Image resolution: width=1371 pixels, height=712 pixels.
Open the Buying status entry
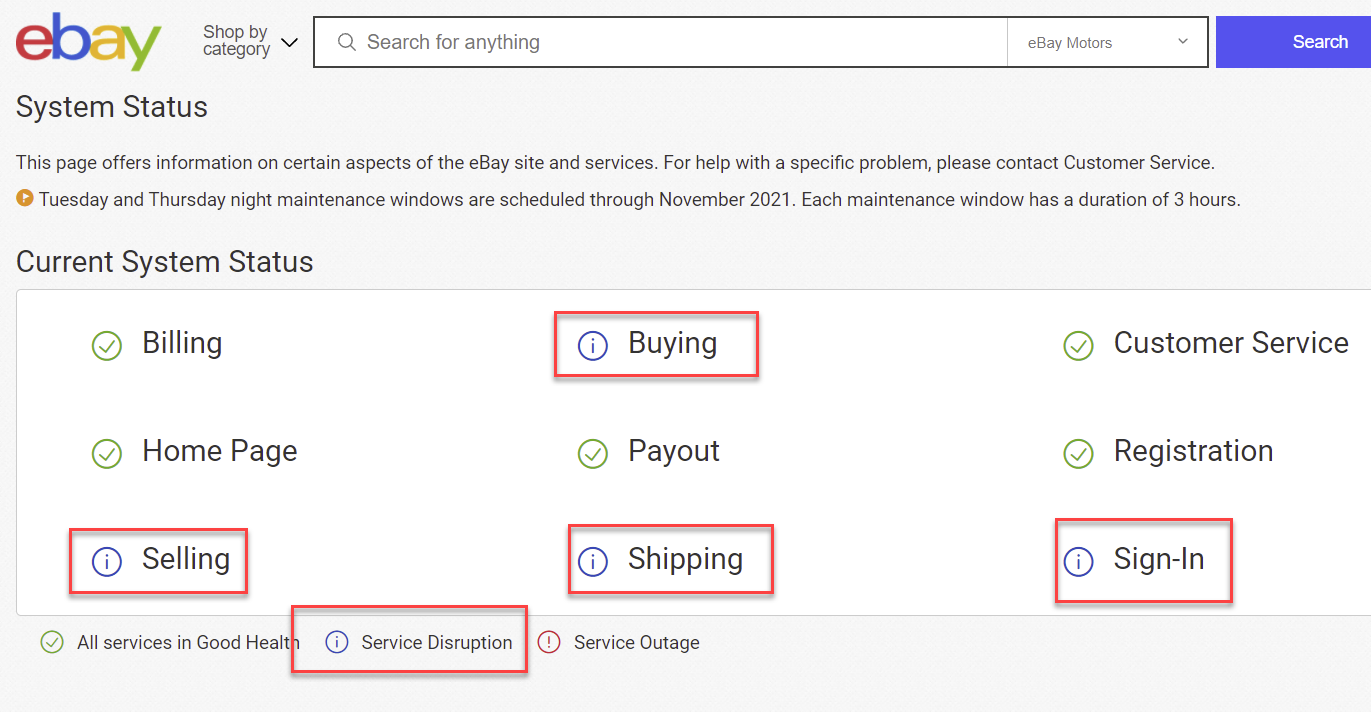tap(672, 344)
